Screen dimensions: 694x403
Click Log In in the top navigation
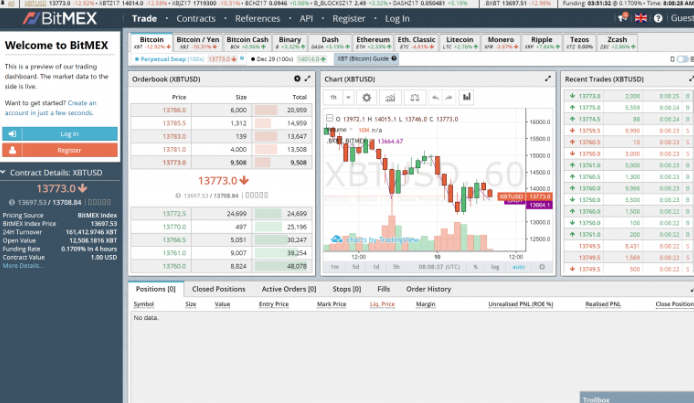[x=397, y=19]
